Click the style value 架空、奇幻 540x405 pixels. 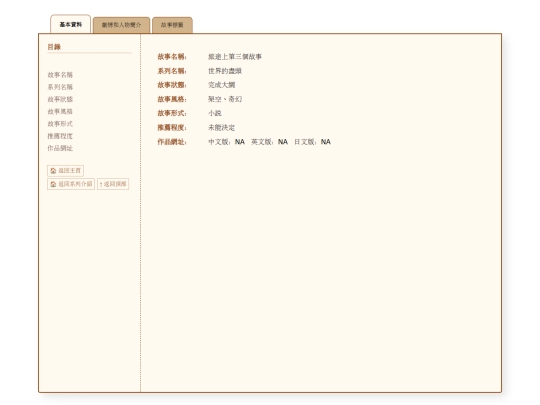click(x=225, y=99)
